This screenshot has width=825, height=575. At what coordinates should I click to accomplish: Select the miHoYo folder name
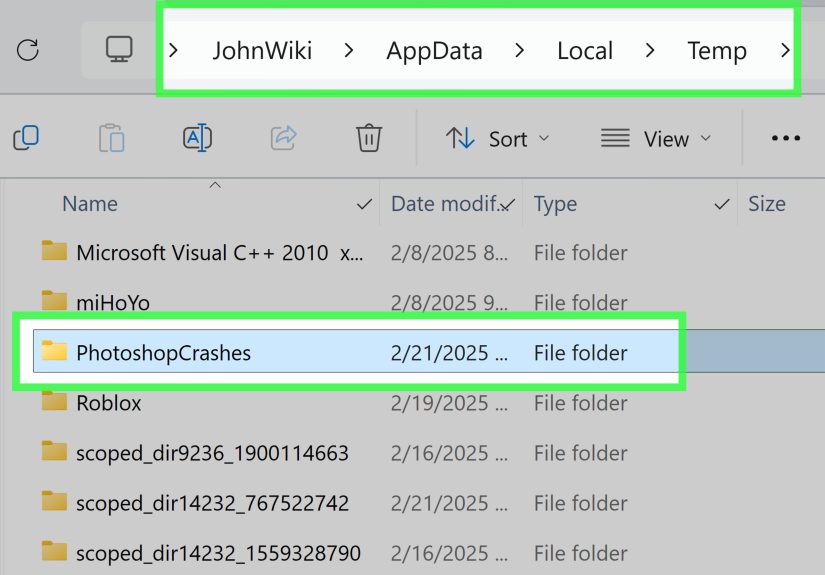point(113,303)
